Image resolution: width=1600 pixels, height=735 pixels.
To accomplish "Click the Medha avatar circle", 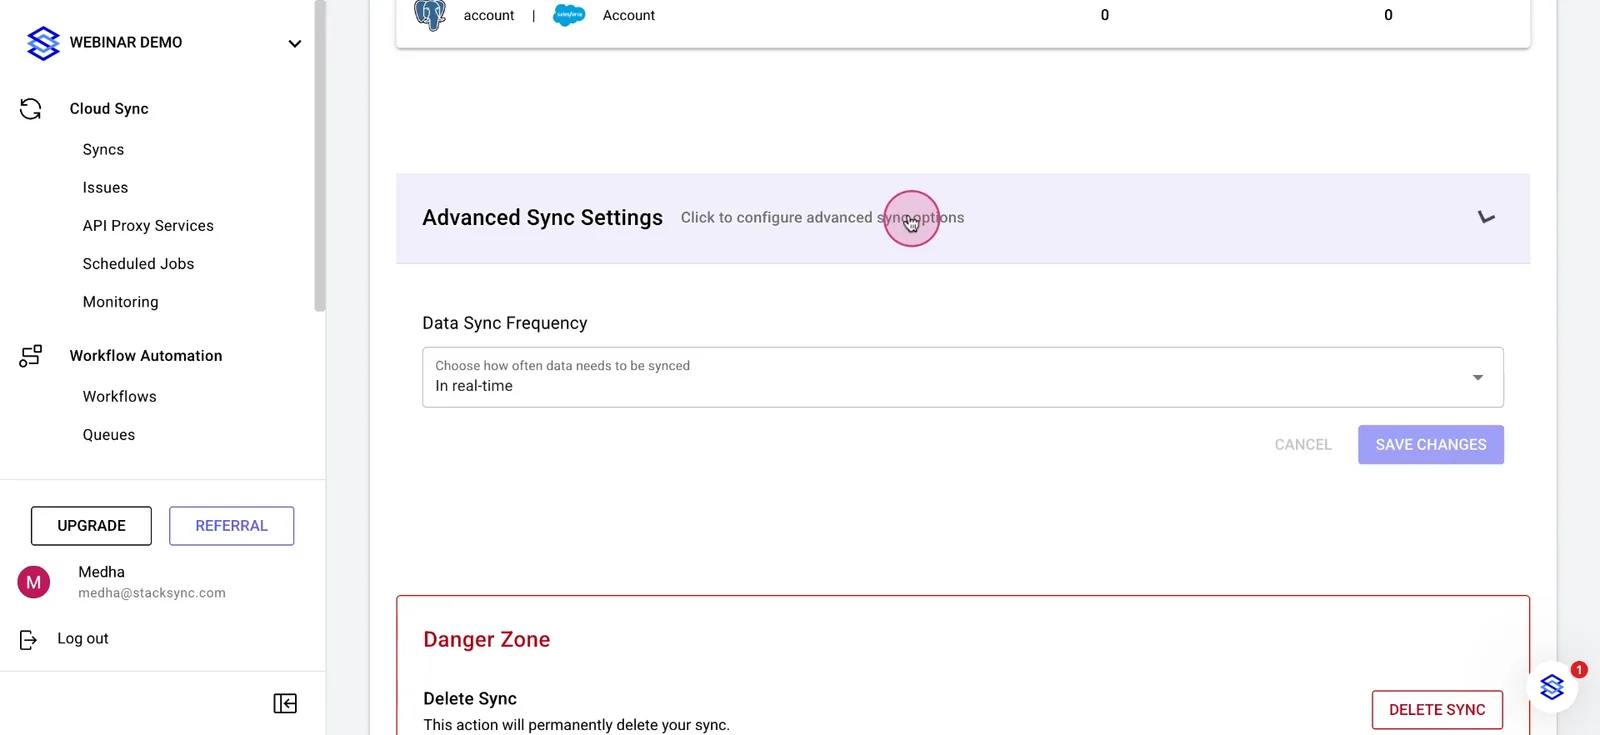I will tap(34, 582).
